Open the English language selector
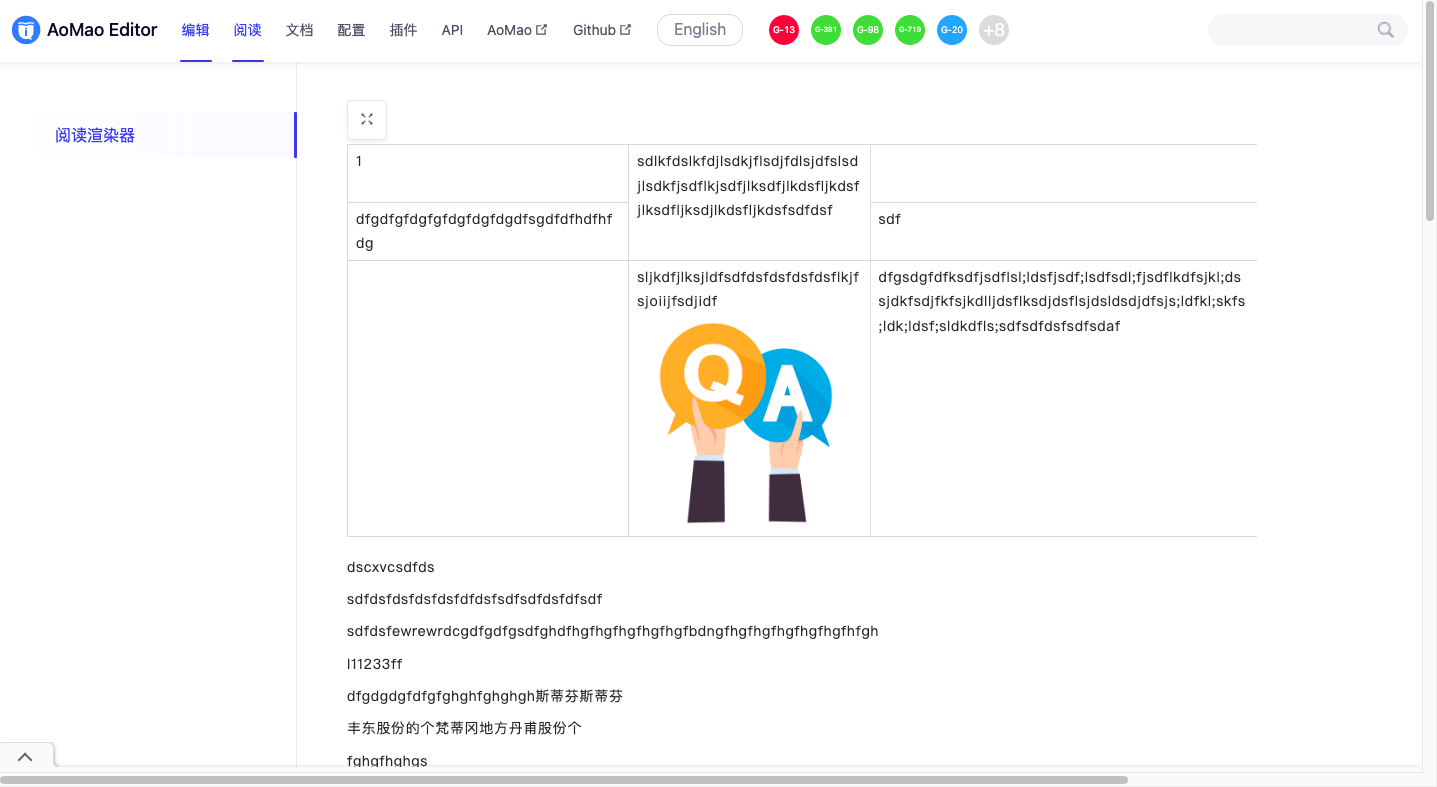The image size is (1437, 787). pos(699,29)
